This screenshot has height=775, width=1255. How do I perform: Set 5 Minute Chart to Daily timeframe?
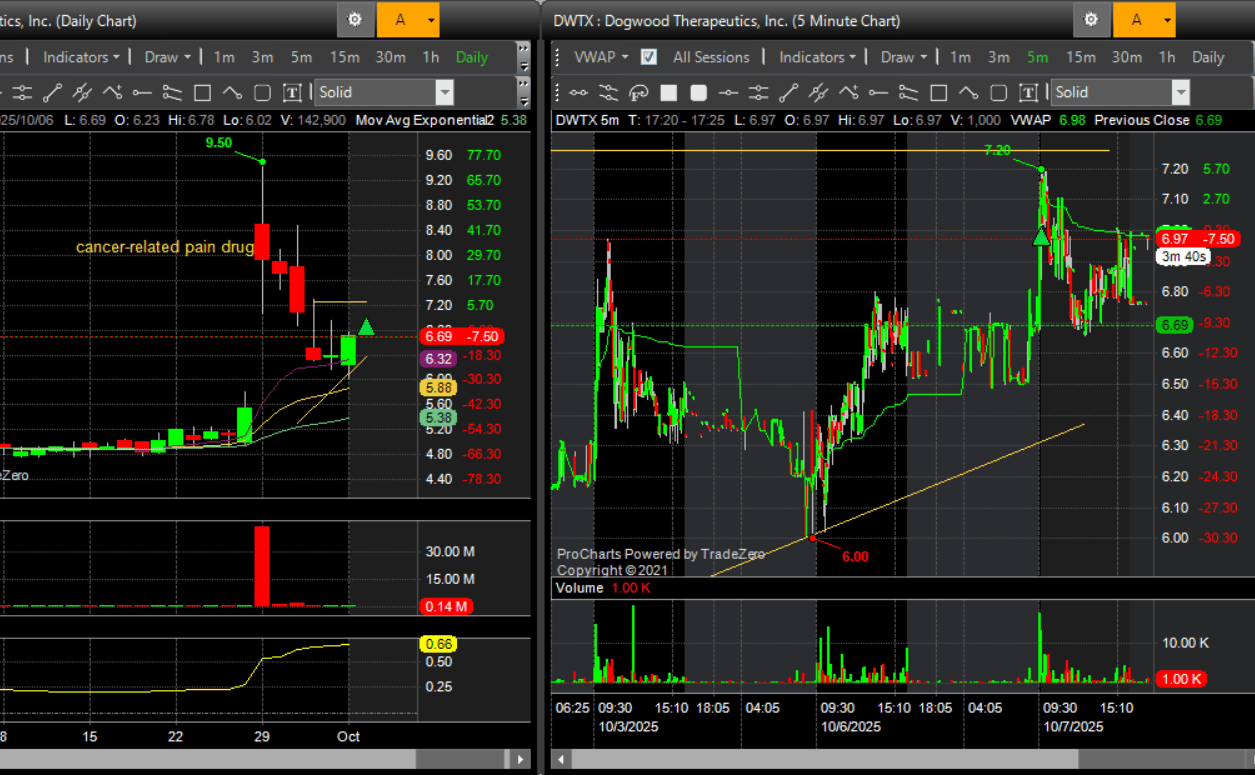pyautogui.click(x=1208, y=57)
